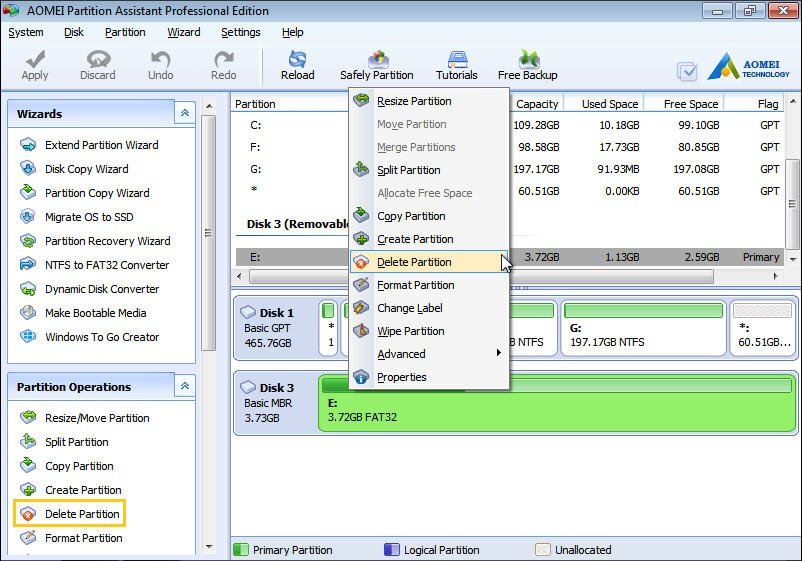
Task: Choose Format Partition in Partition Operations
Action: click(71, 538)
